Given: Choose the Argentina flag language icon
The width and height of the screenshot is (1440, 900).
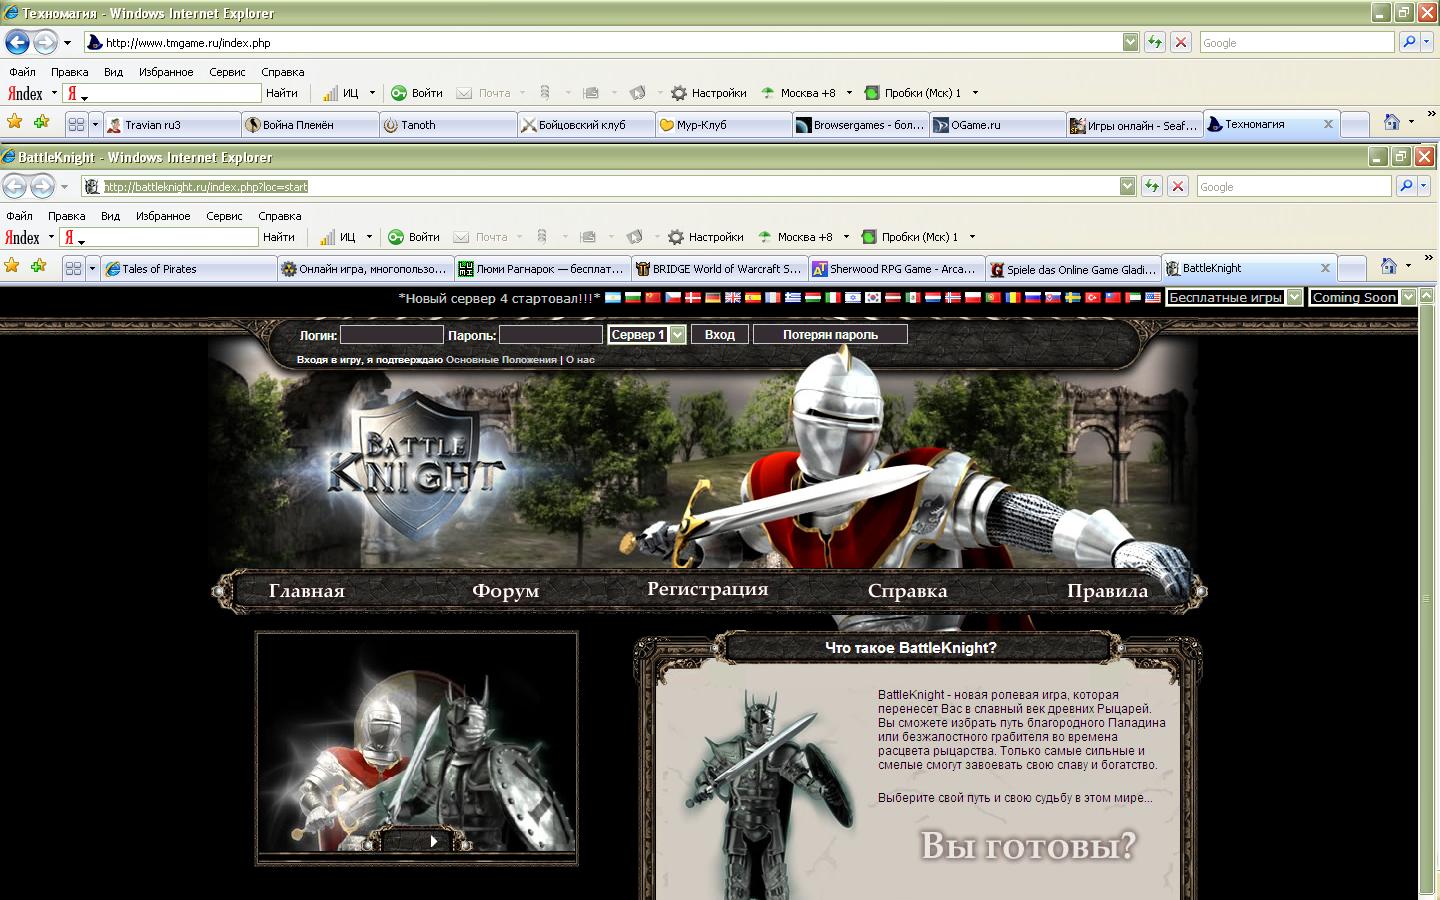Looking at the screenshot, I should coord(612,297).
